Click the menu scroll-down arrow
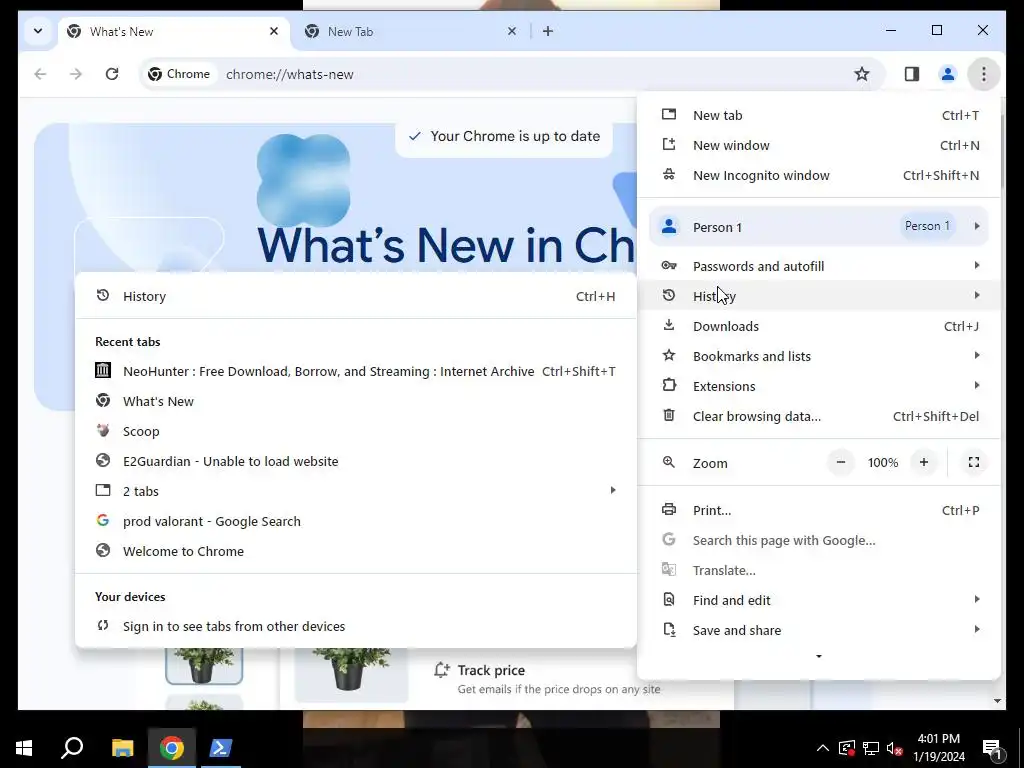 tap(819, 656)
